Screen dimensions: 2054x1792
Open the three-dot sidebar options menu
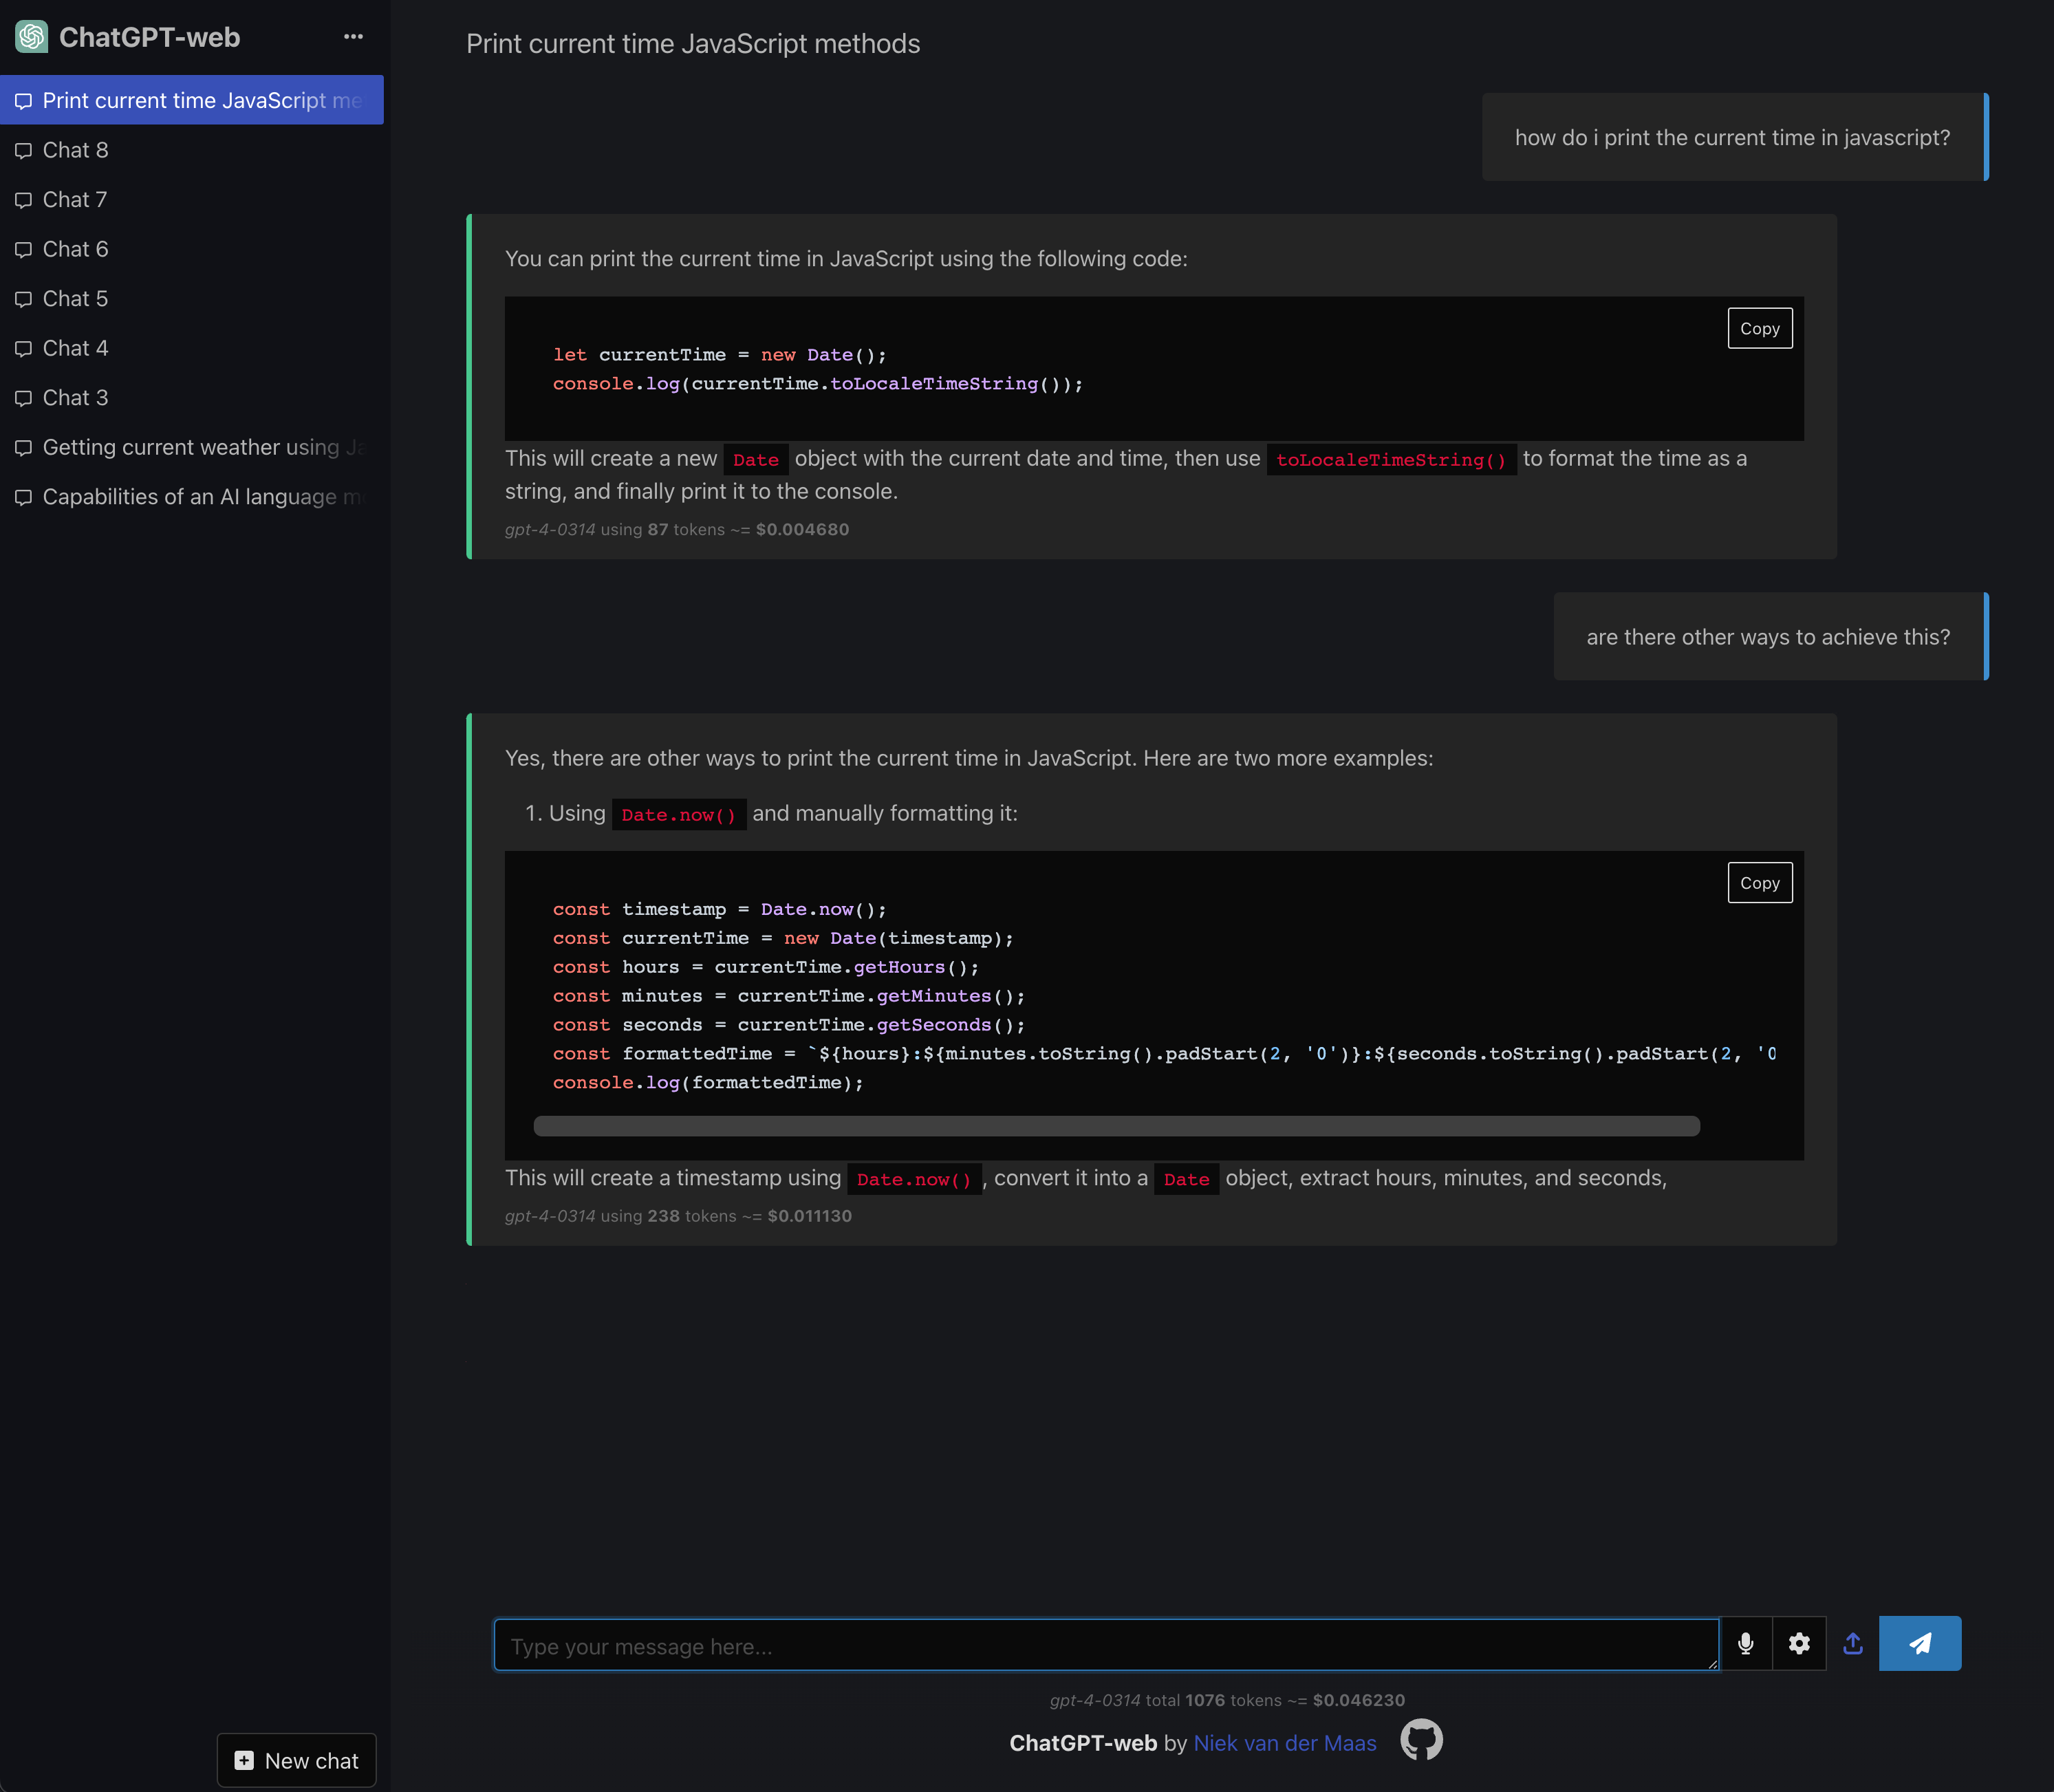point(353,36)
